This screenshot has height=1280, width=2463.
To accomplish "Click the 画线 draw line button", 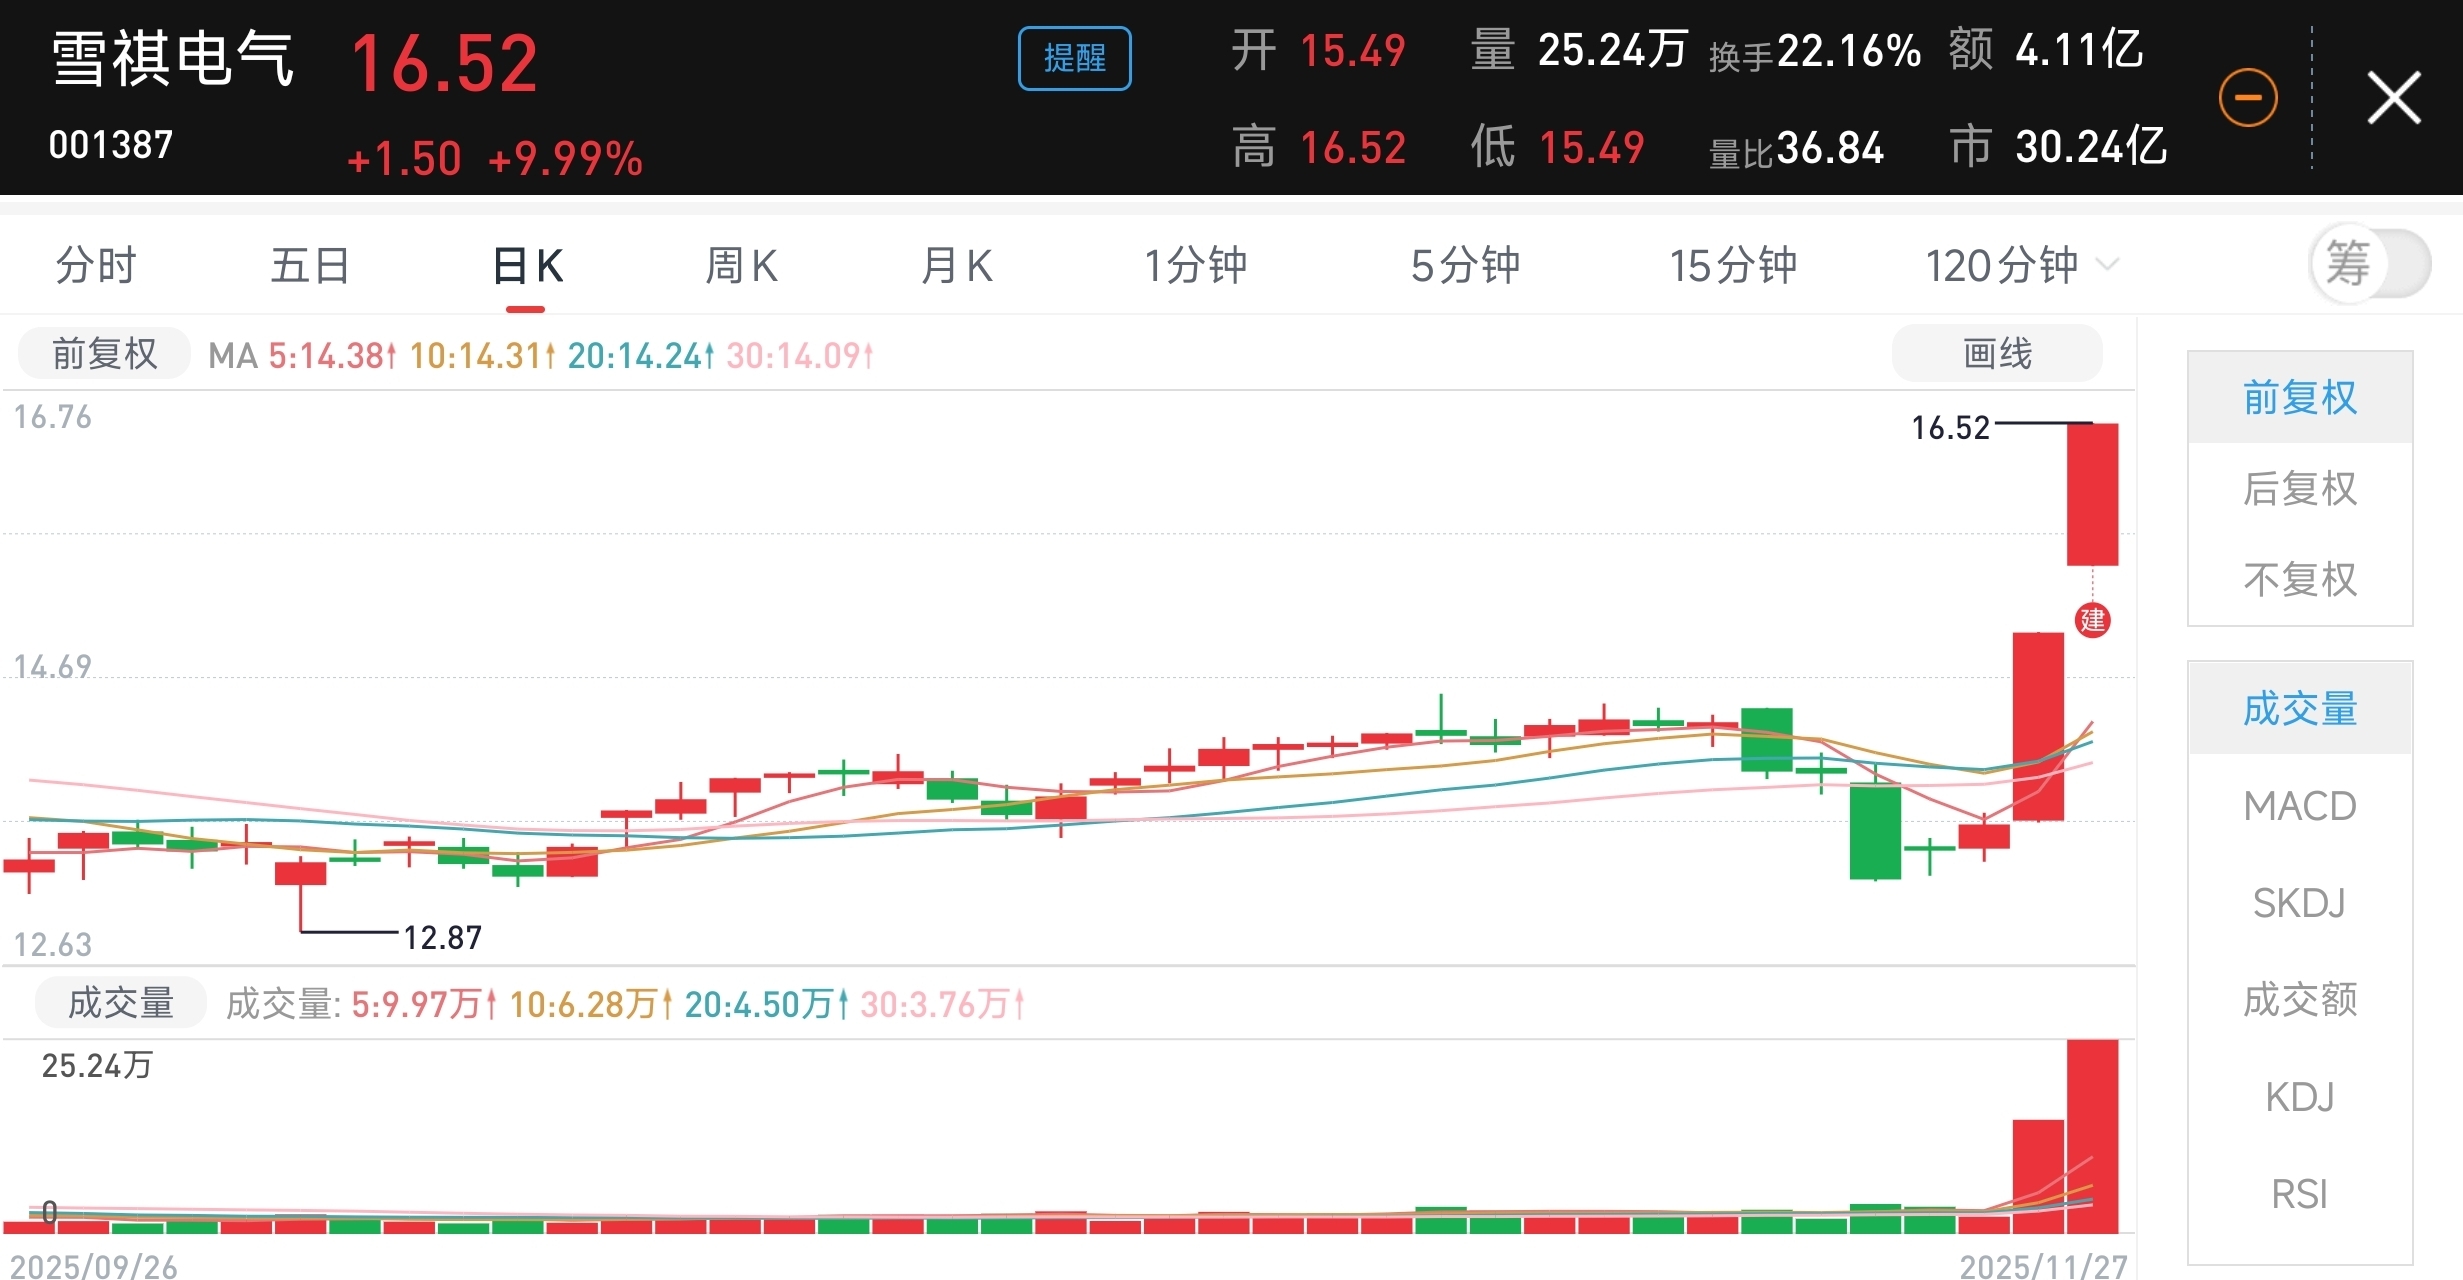I will coord(1996,354).
